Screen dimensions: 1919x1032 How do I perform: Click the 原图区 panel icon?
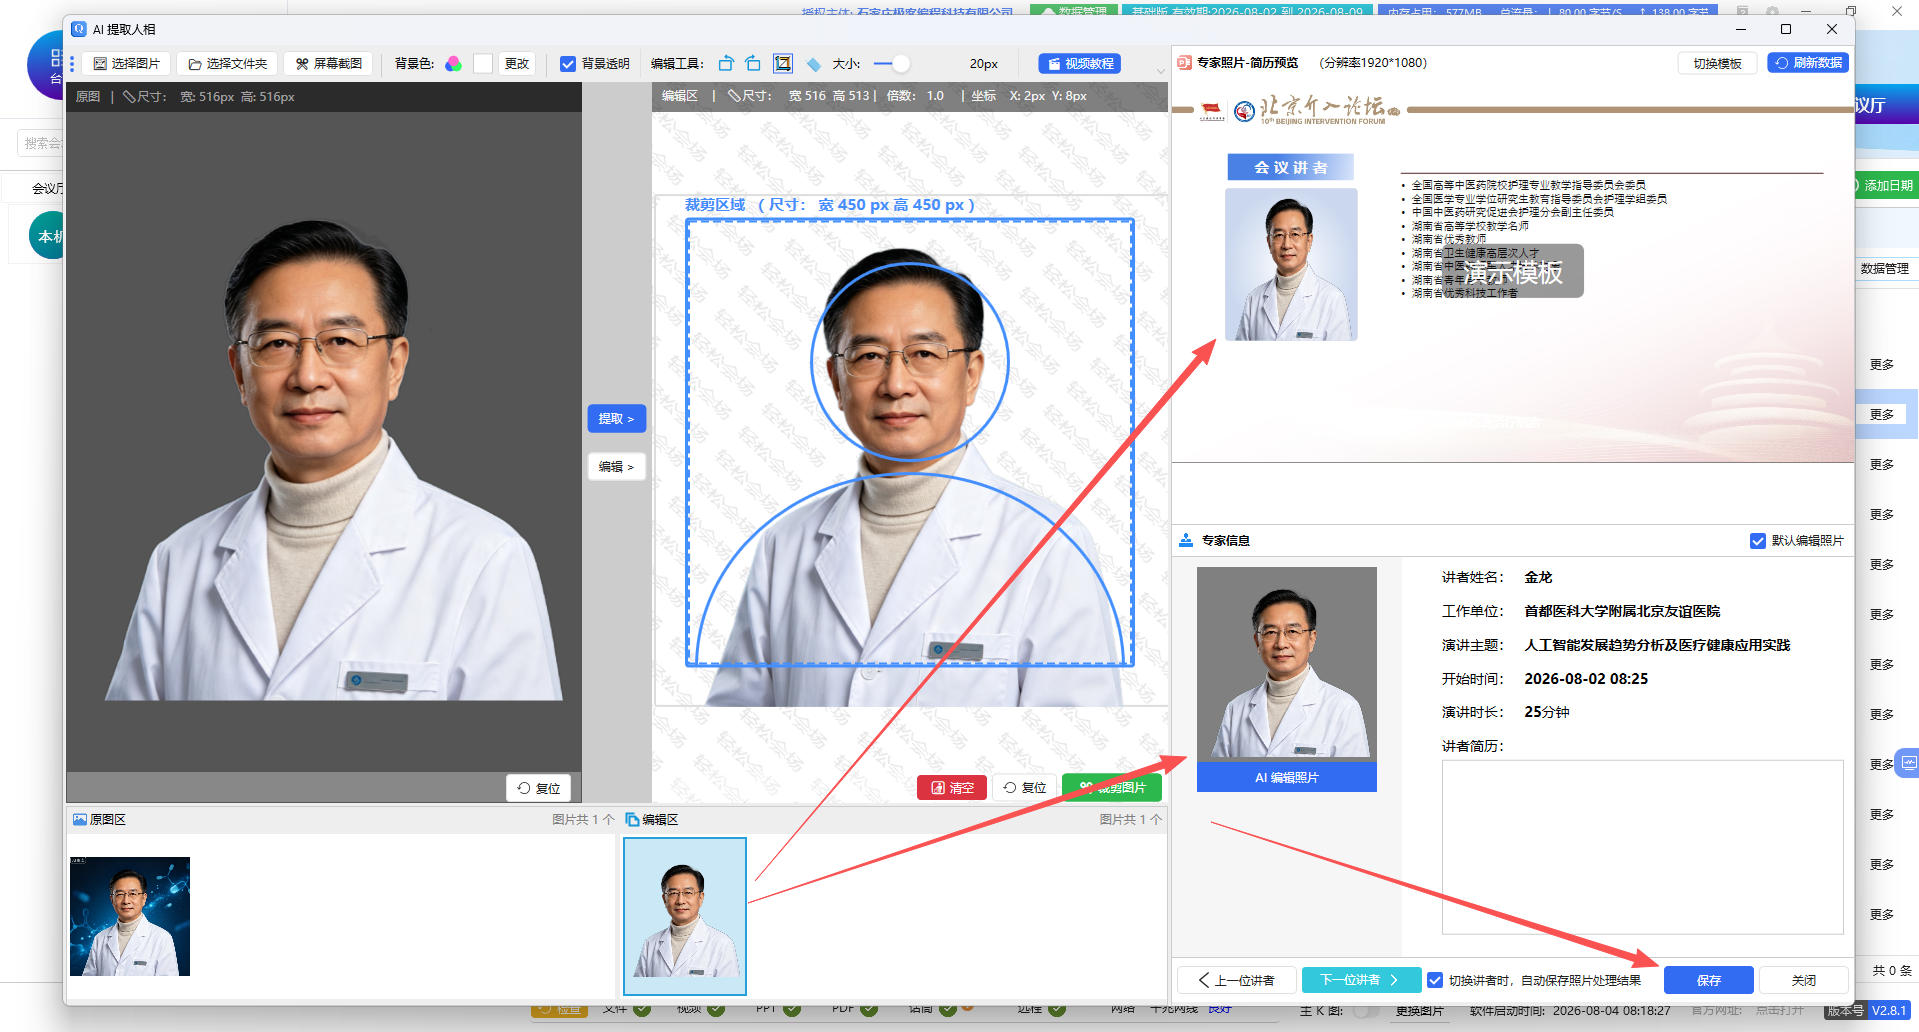(80, 819)
